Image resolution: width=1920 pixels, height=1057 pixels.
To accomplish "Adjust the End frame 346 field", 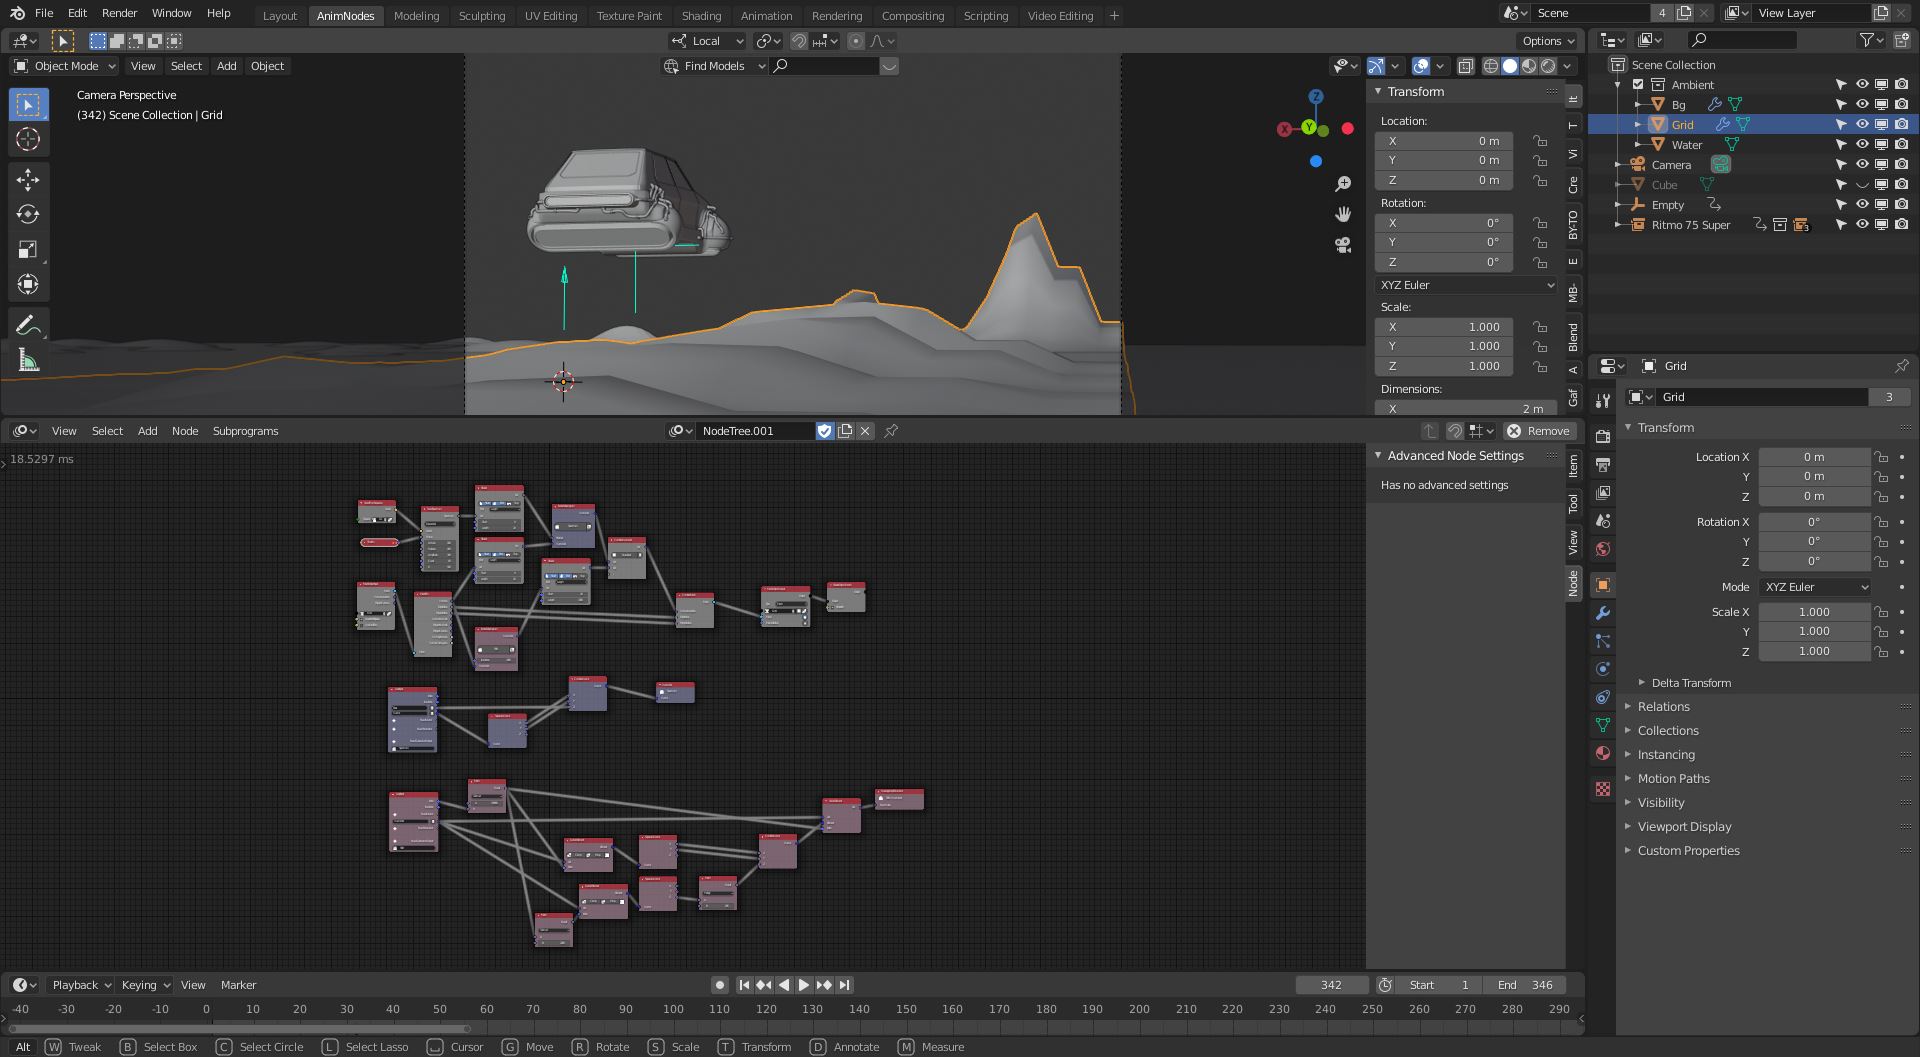I will coord(1525,985).
